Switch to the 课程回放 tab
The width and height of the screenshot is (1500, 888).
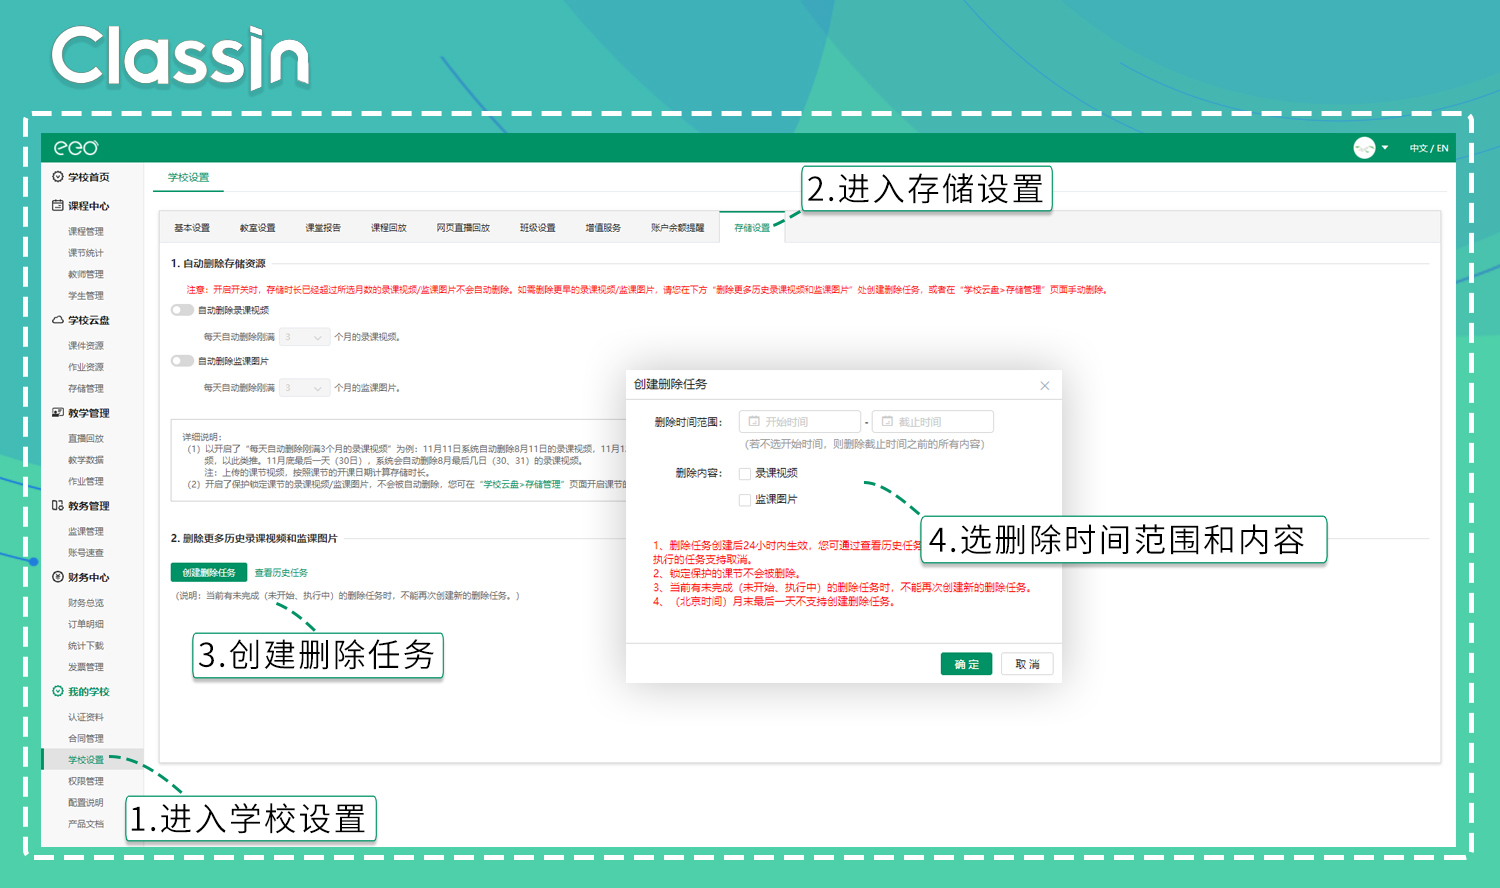389,228
